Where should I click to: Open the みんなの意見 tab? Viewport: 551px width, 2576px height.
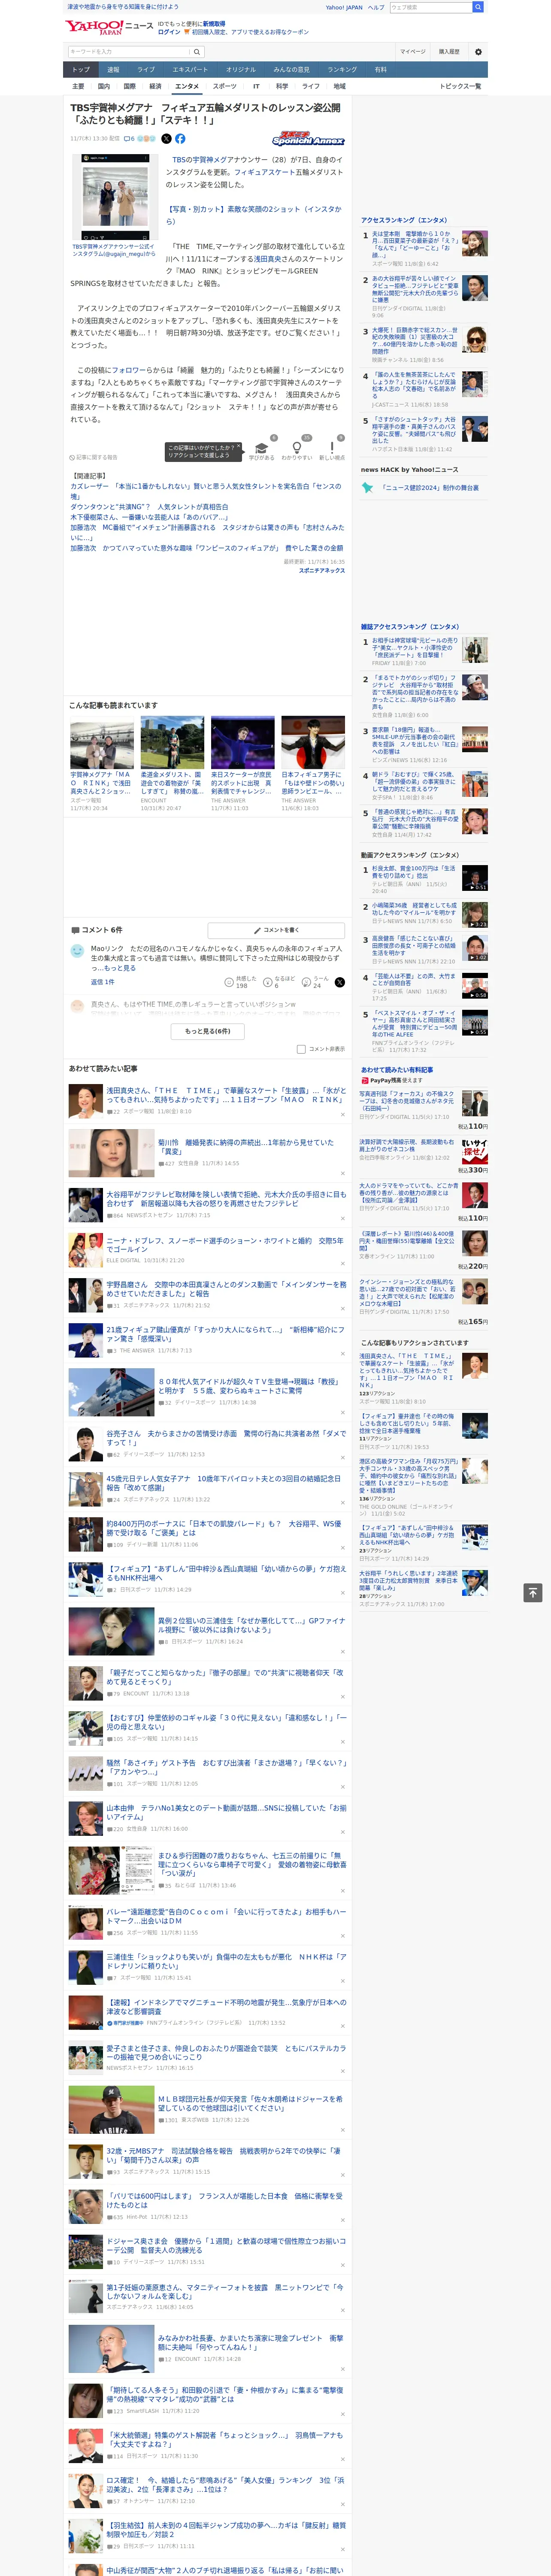(x=292, y=70)
